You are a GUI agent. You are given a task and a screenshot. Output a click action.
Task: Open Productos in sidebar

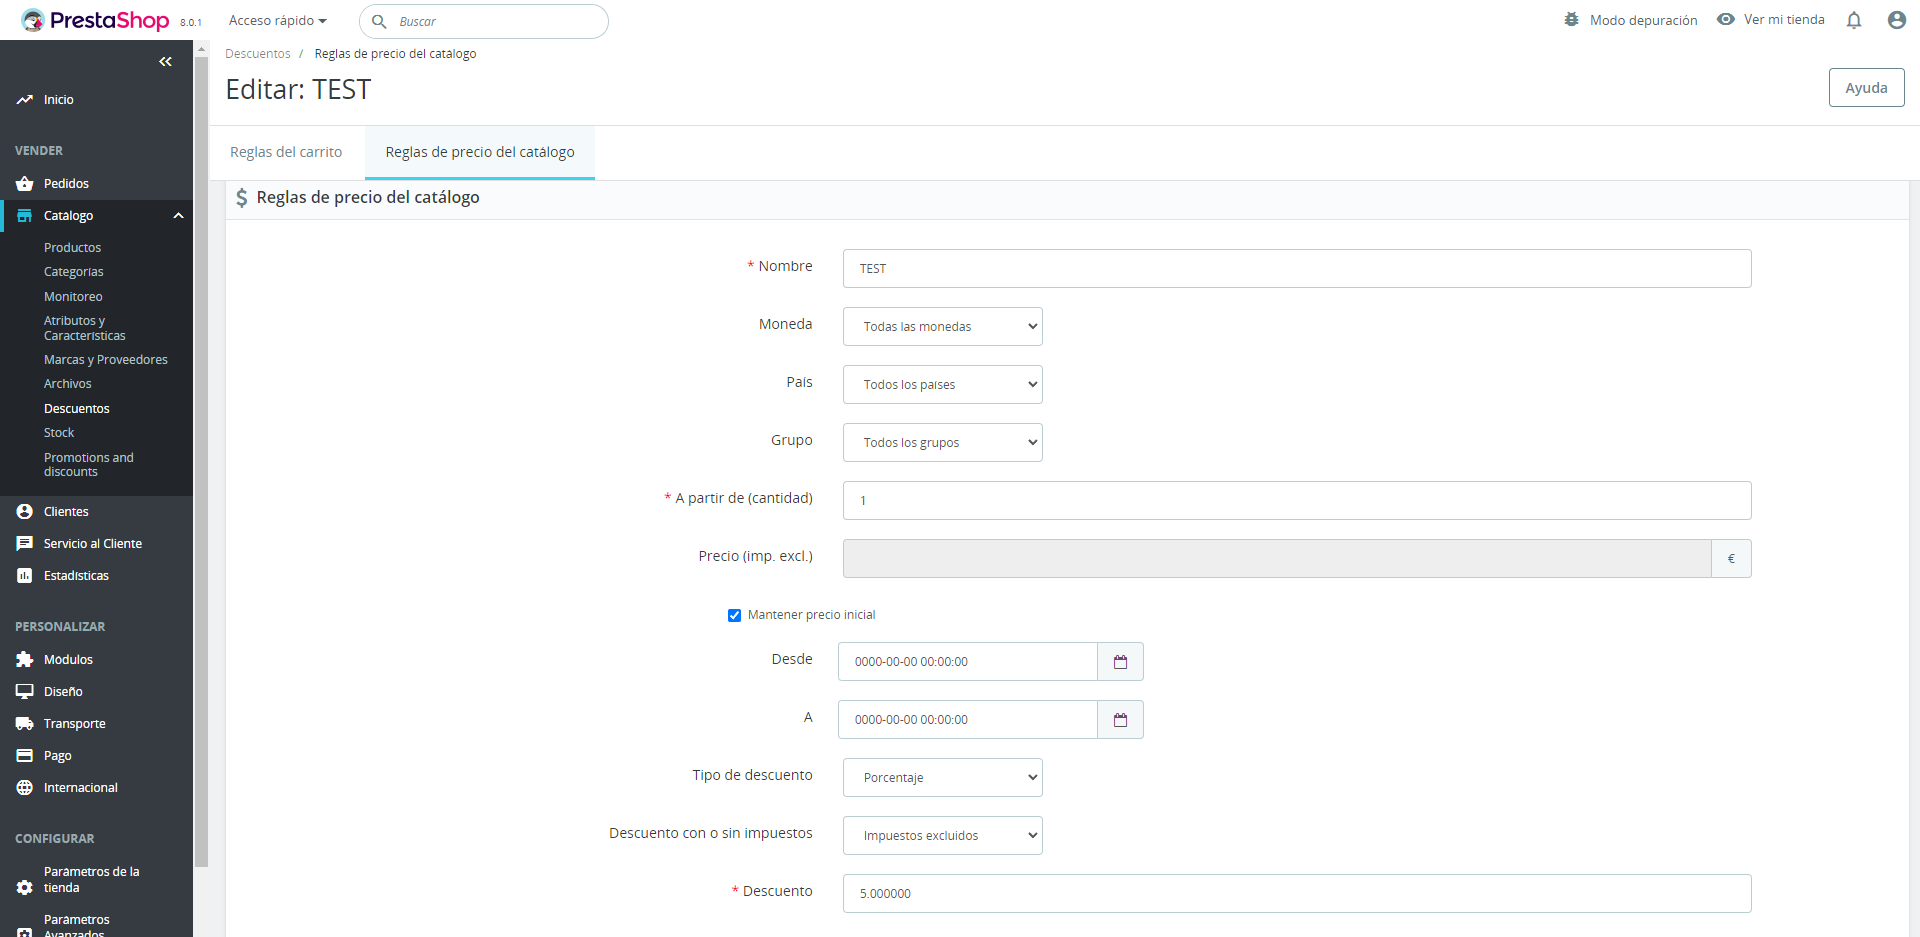click(x=72, y=248)
